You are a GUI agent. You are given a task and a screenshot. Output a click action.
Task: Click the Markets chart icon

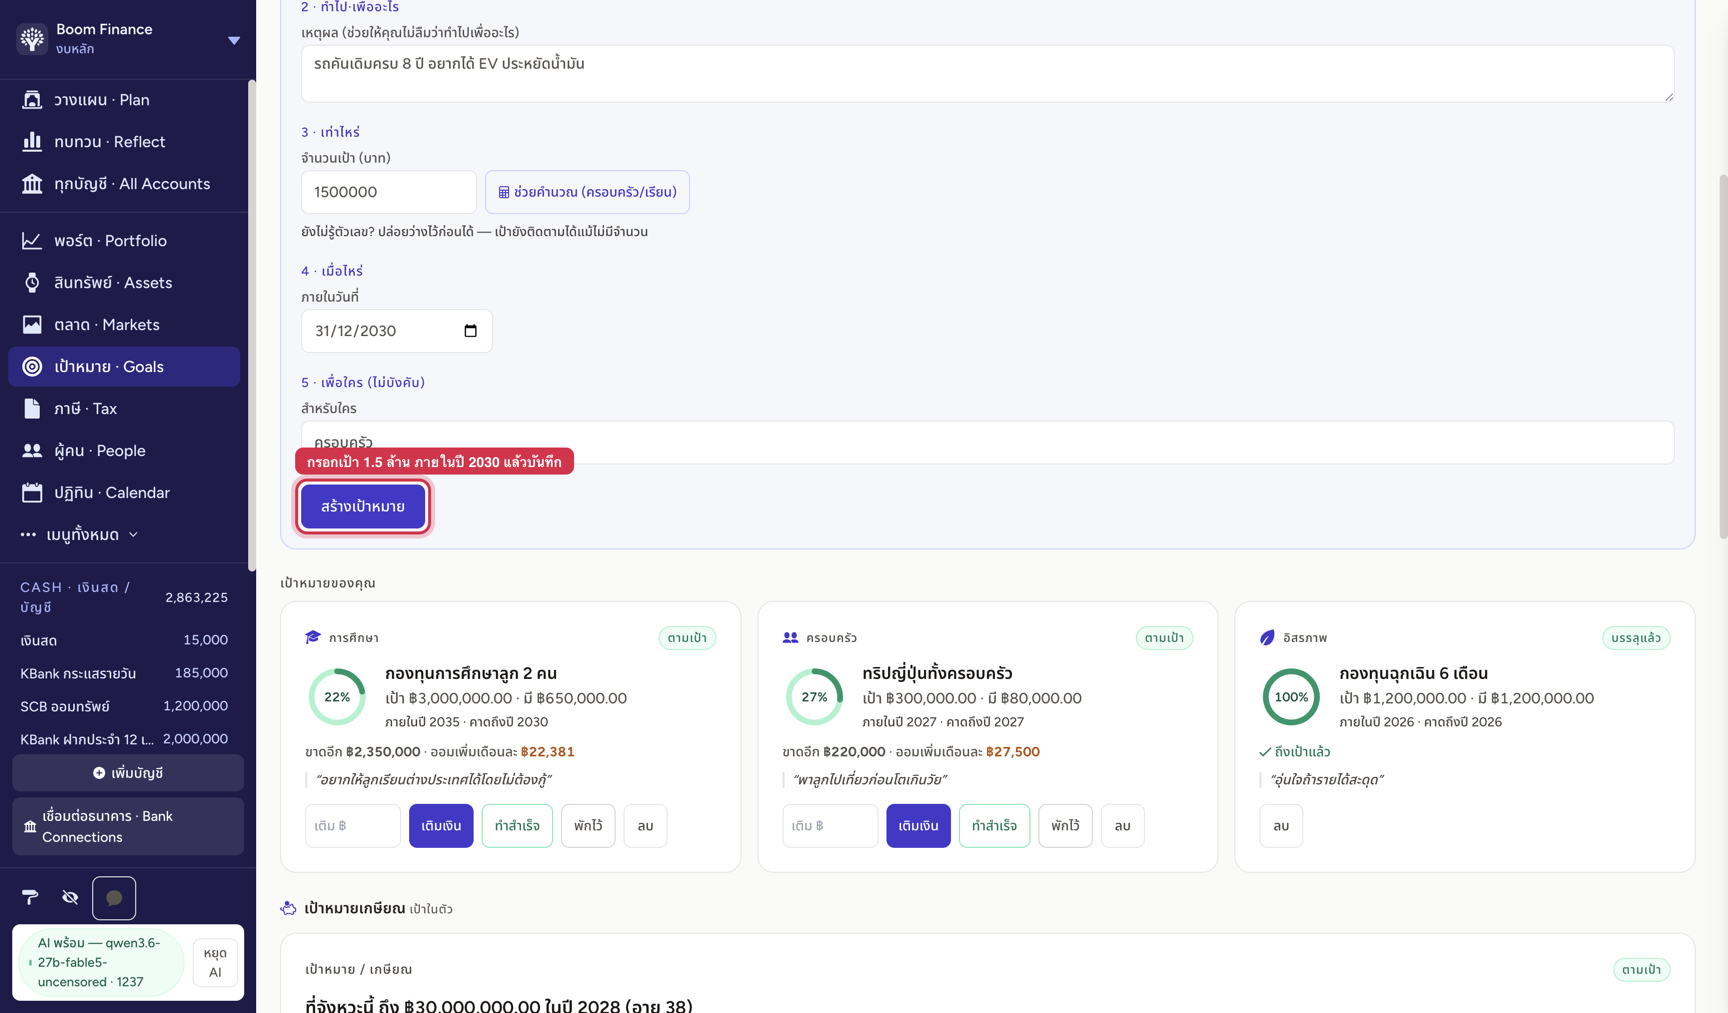coord(32,325)
